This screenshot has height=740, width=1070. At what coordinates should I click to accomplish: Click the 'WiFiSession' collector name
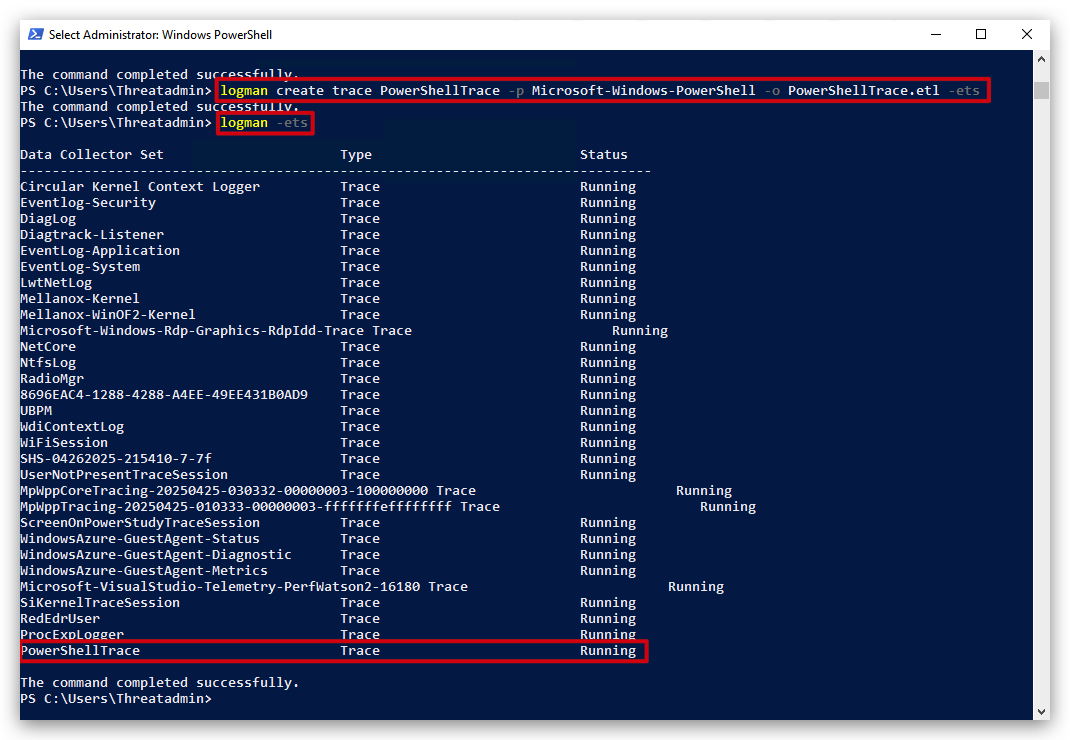click(64, 443)
